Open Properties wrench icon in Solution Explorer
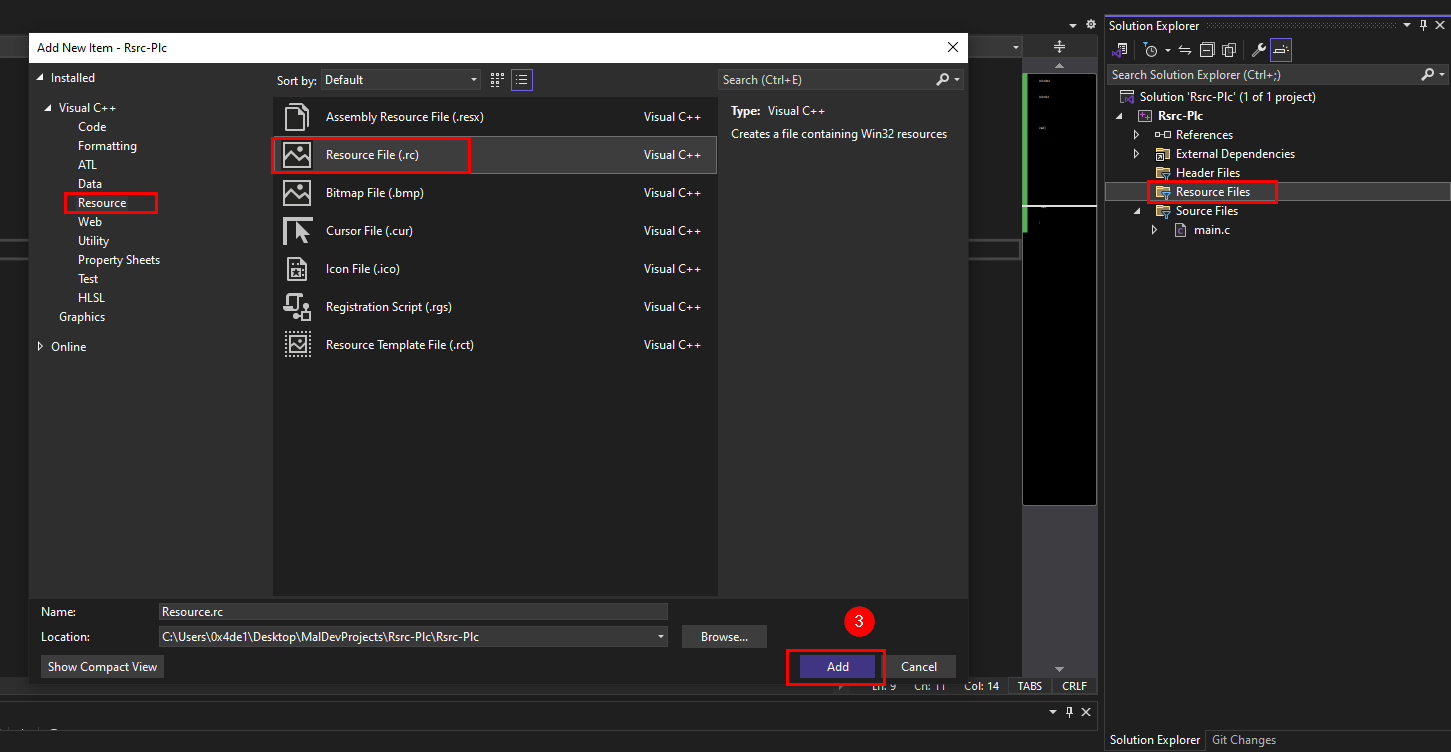Screen dimensions: 1451x752 click(1259, 50)
